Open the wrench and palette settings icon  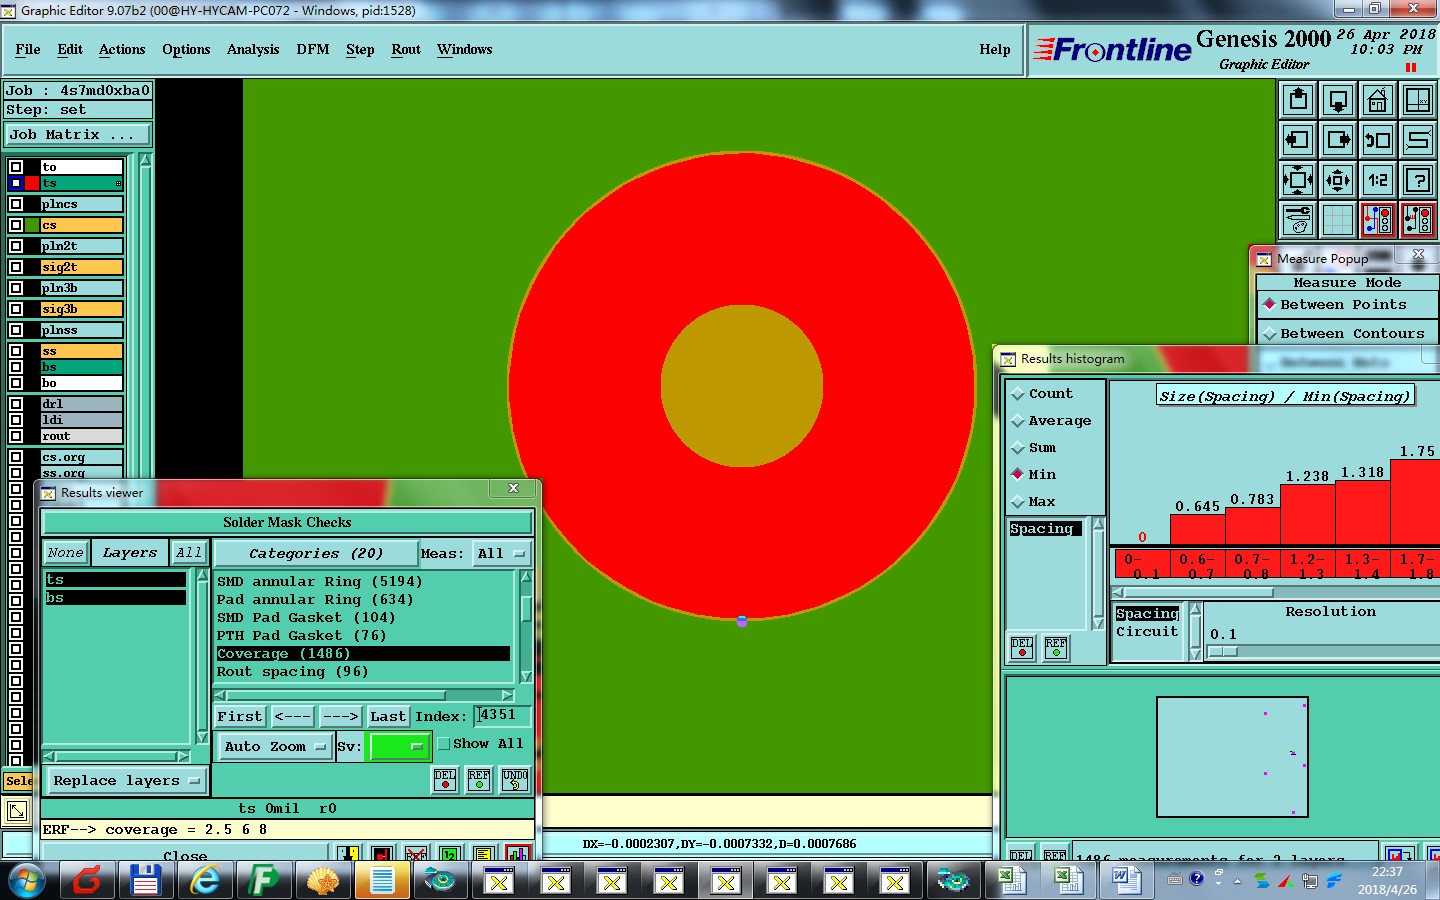pyautogui.click(x=1298, y=219)
